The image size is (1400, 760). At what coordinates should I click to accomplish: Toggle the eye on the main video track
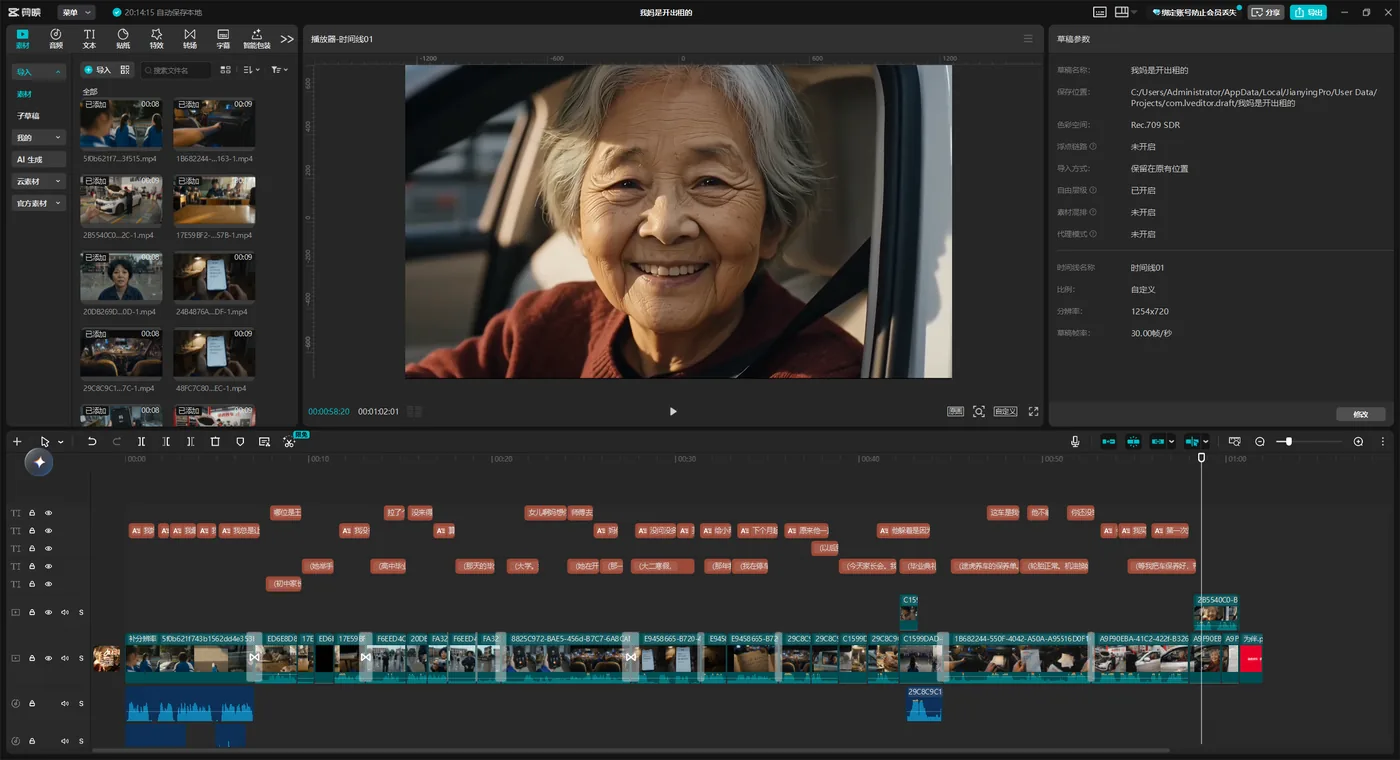[48, 658]
